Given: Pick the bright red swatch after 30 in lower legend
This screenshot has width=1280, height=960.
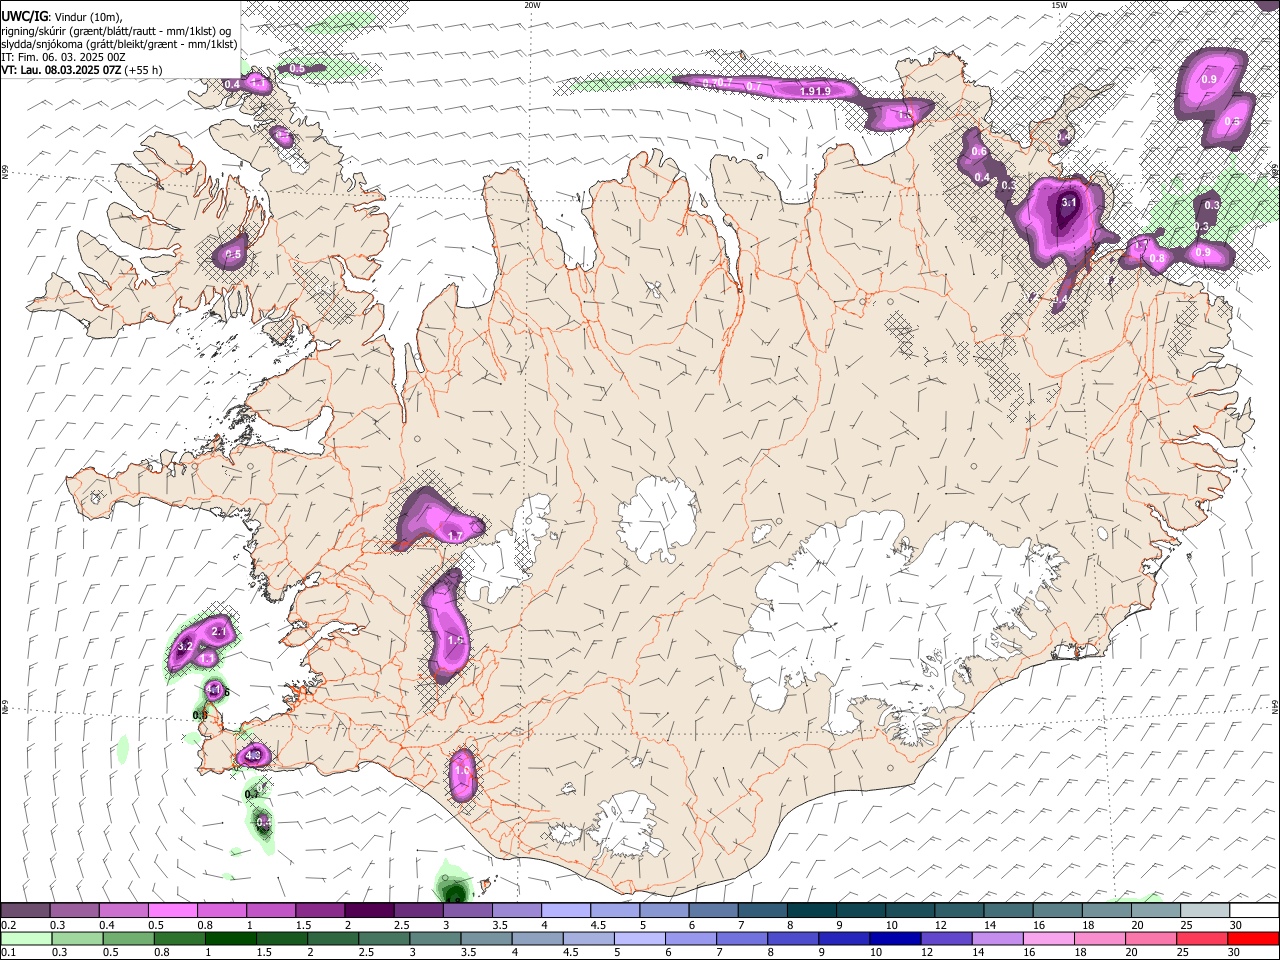Looking at the screenshot, I should [x=1255, y=938].
